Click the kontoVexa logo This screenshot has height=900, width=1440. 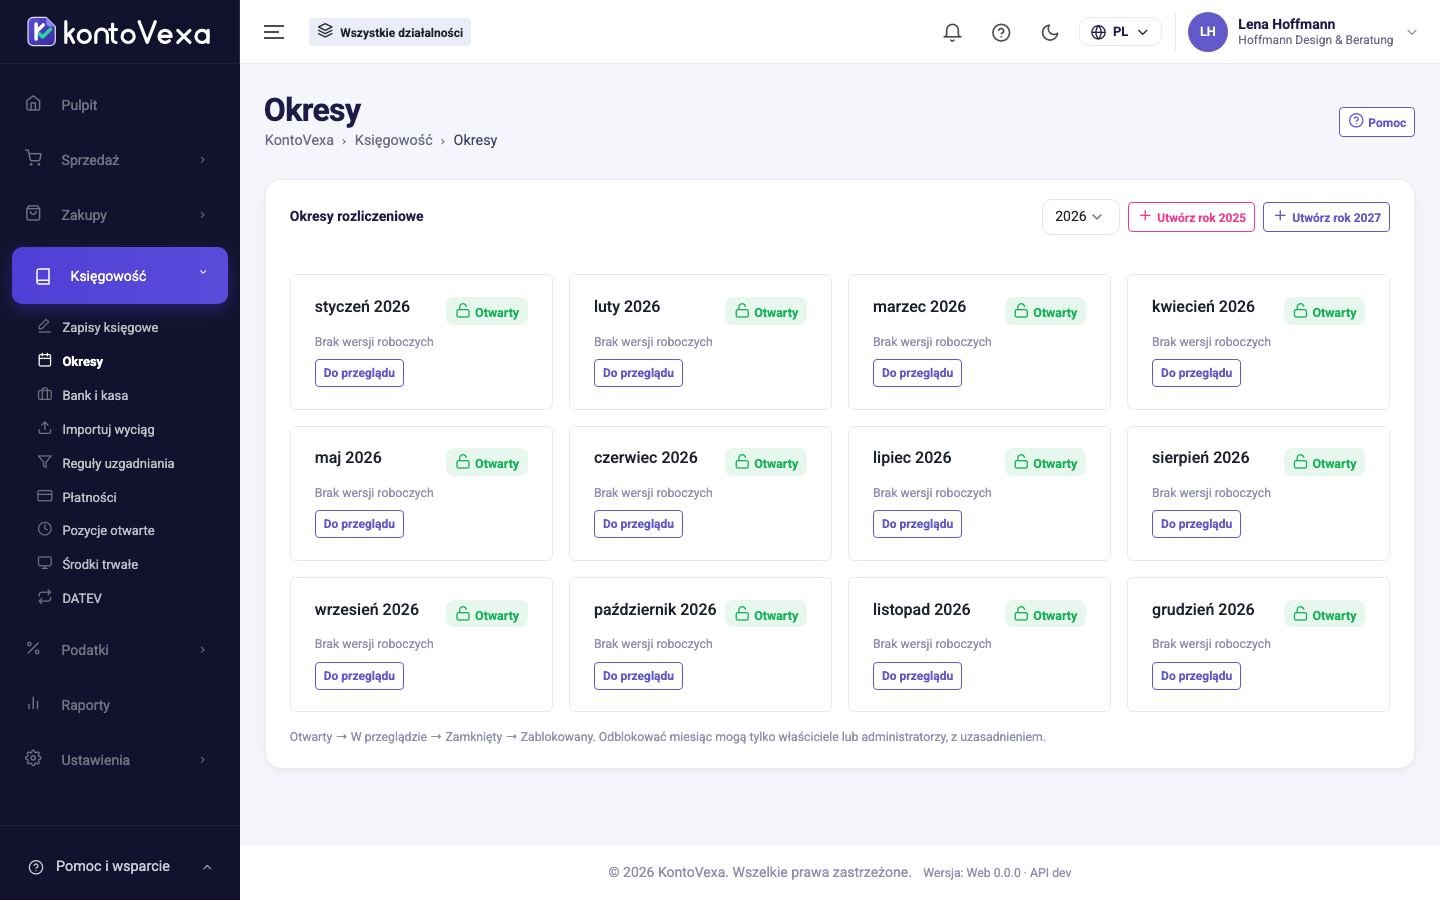[119, 32]
